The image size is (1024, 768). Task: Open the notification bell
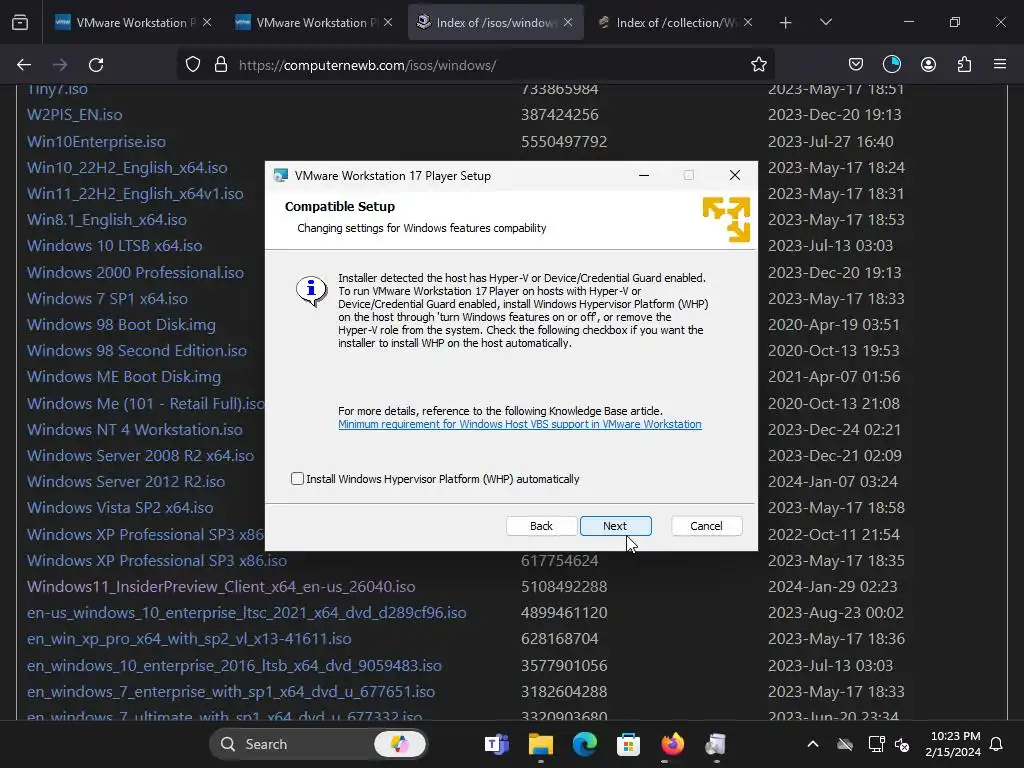(x=997, y=744)
